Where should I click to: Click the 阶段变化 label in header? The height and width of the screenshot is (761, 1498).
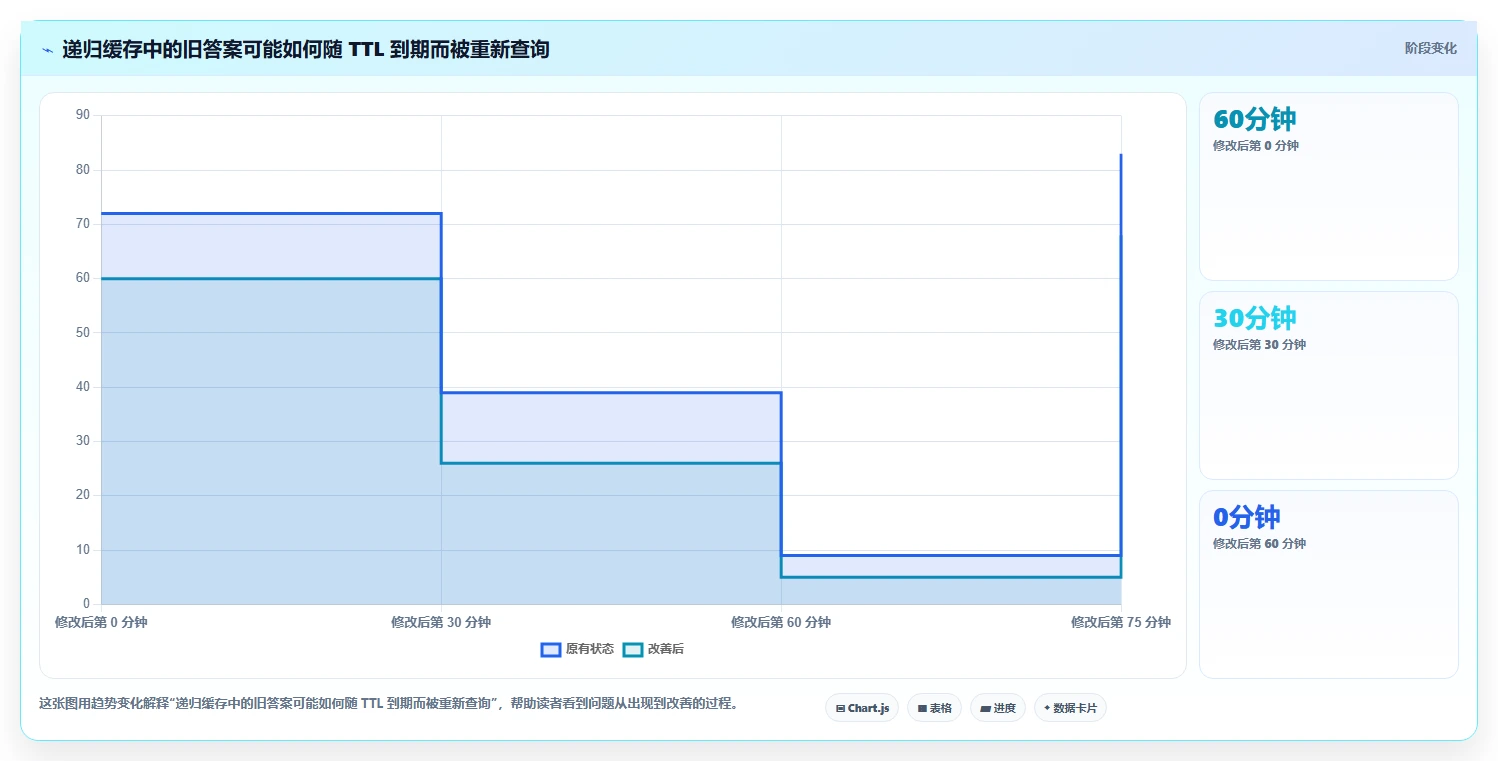1430,48
